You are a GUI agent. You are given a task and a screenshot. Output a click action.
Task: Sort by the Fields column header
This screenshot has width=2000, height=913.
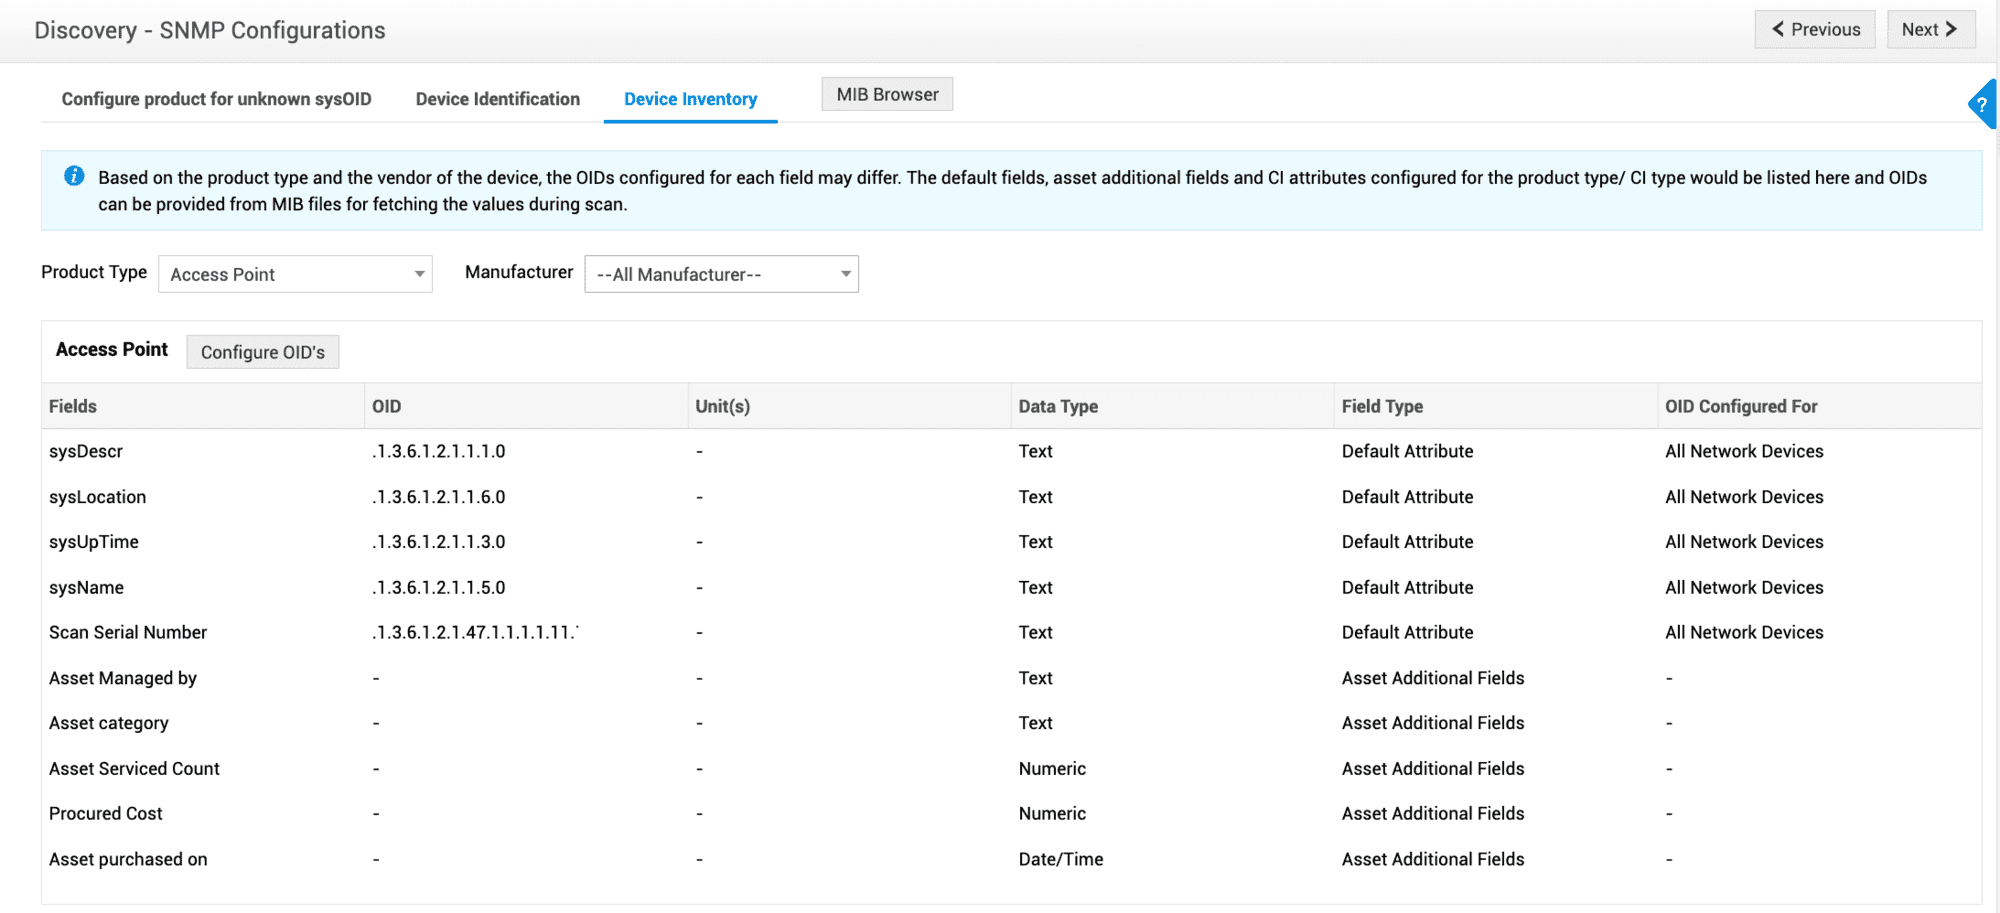tap(73, 406)
